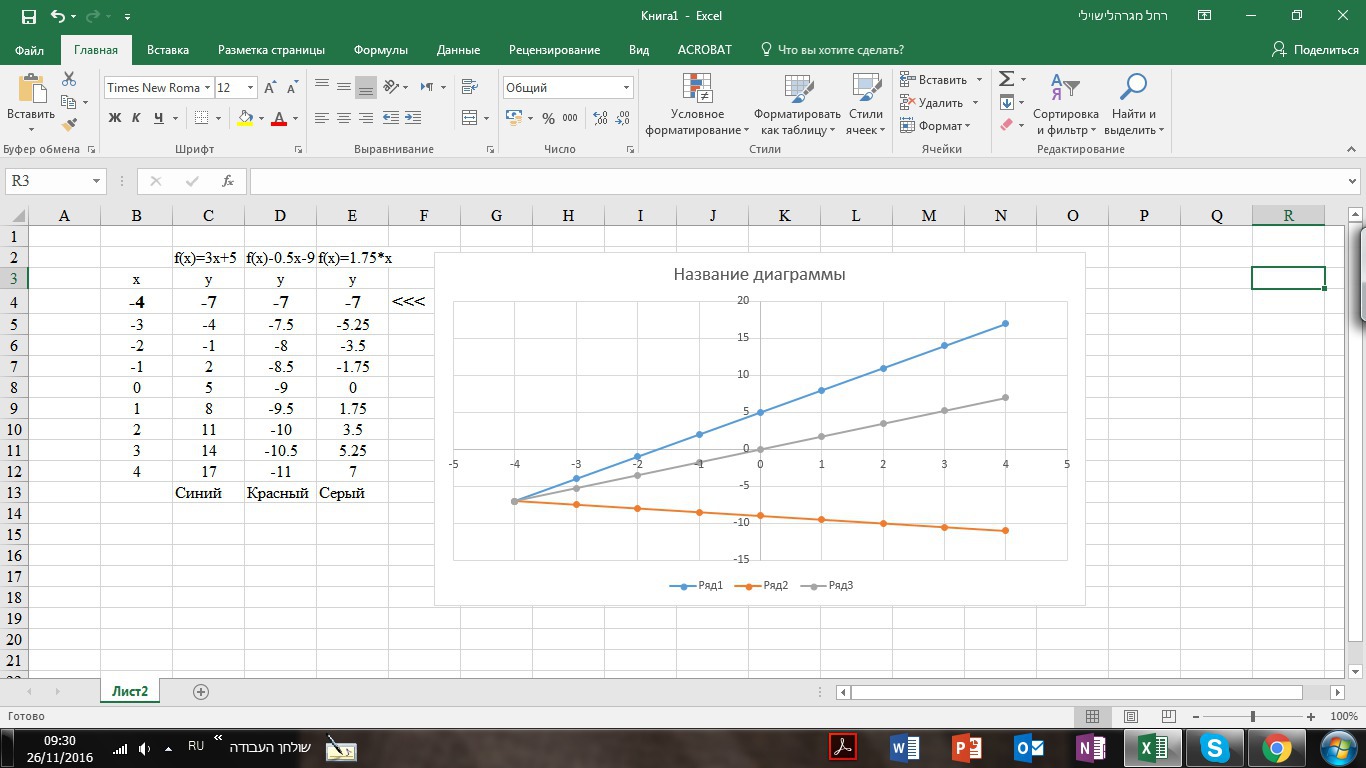Click the Cut scissors icon
The width and height of the screenshot is (1366, 768).
[69, 79]
